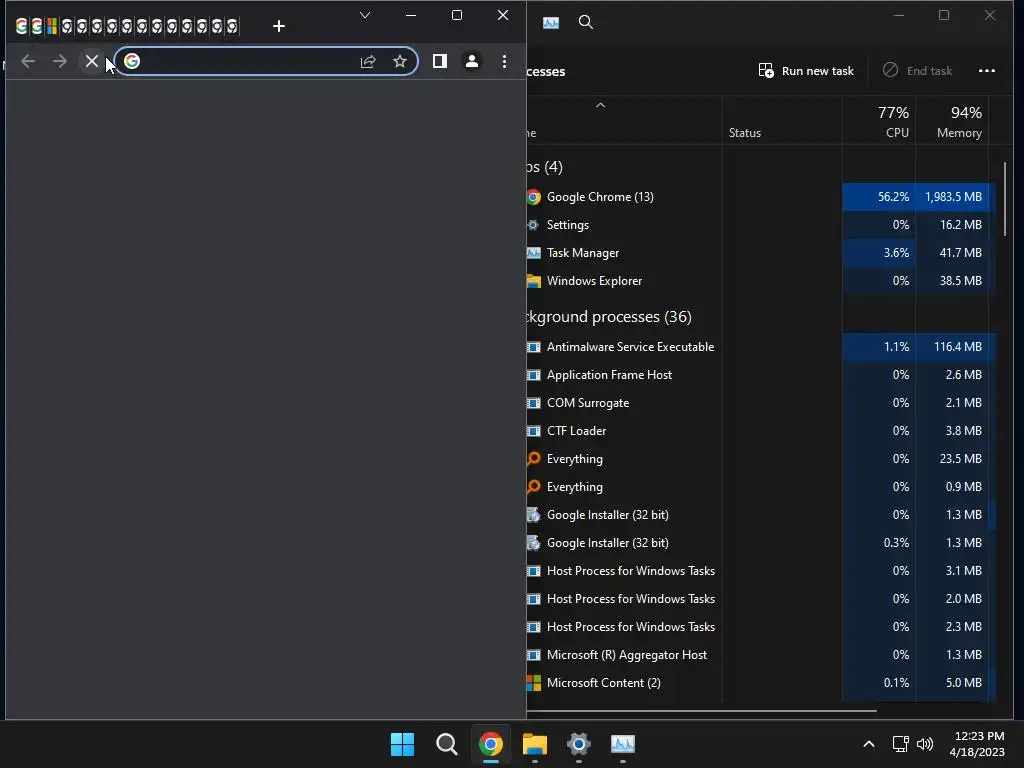Select Application Frame Host process
This screenshot has width=1024, height=768.
tap(761, 375)
